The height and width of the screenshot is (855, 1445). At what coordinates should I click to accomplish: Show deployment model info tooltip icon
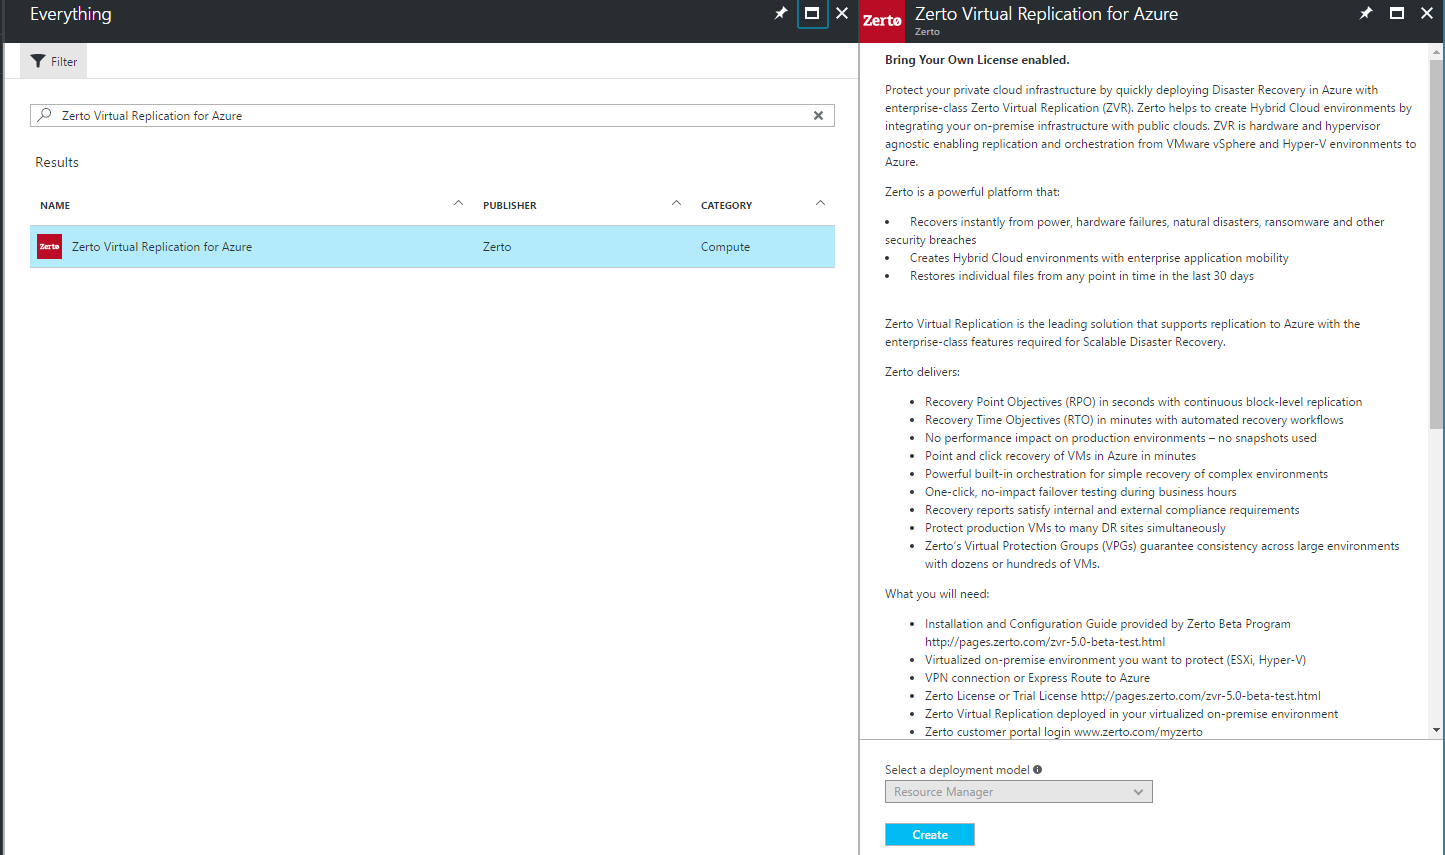pyautogui.click(x=1038, y=770)
